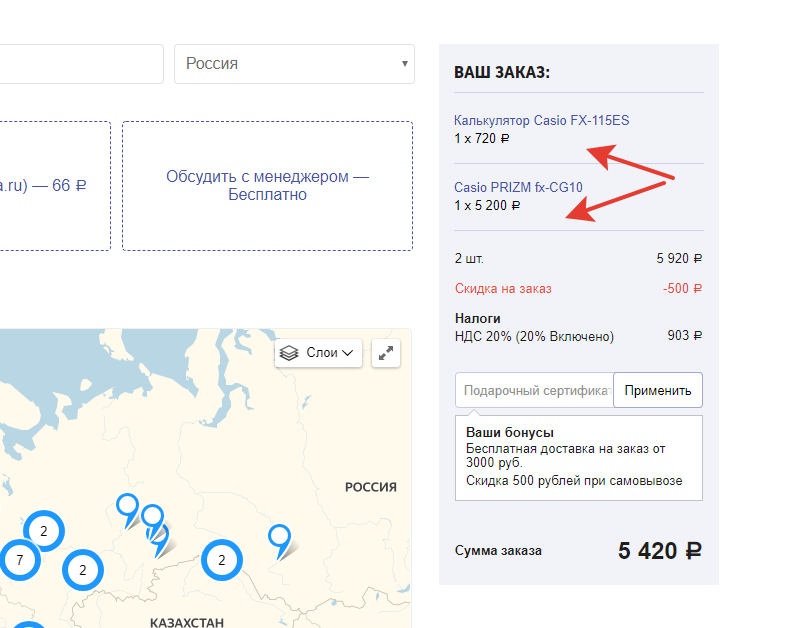This screenshot has height=628, width=788.
Task: Click the chevron beside Слои
Action: 347,353
